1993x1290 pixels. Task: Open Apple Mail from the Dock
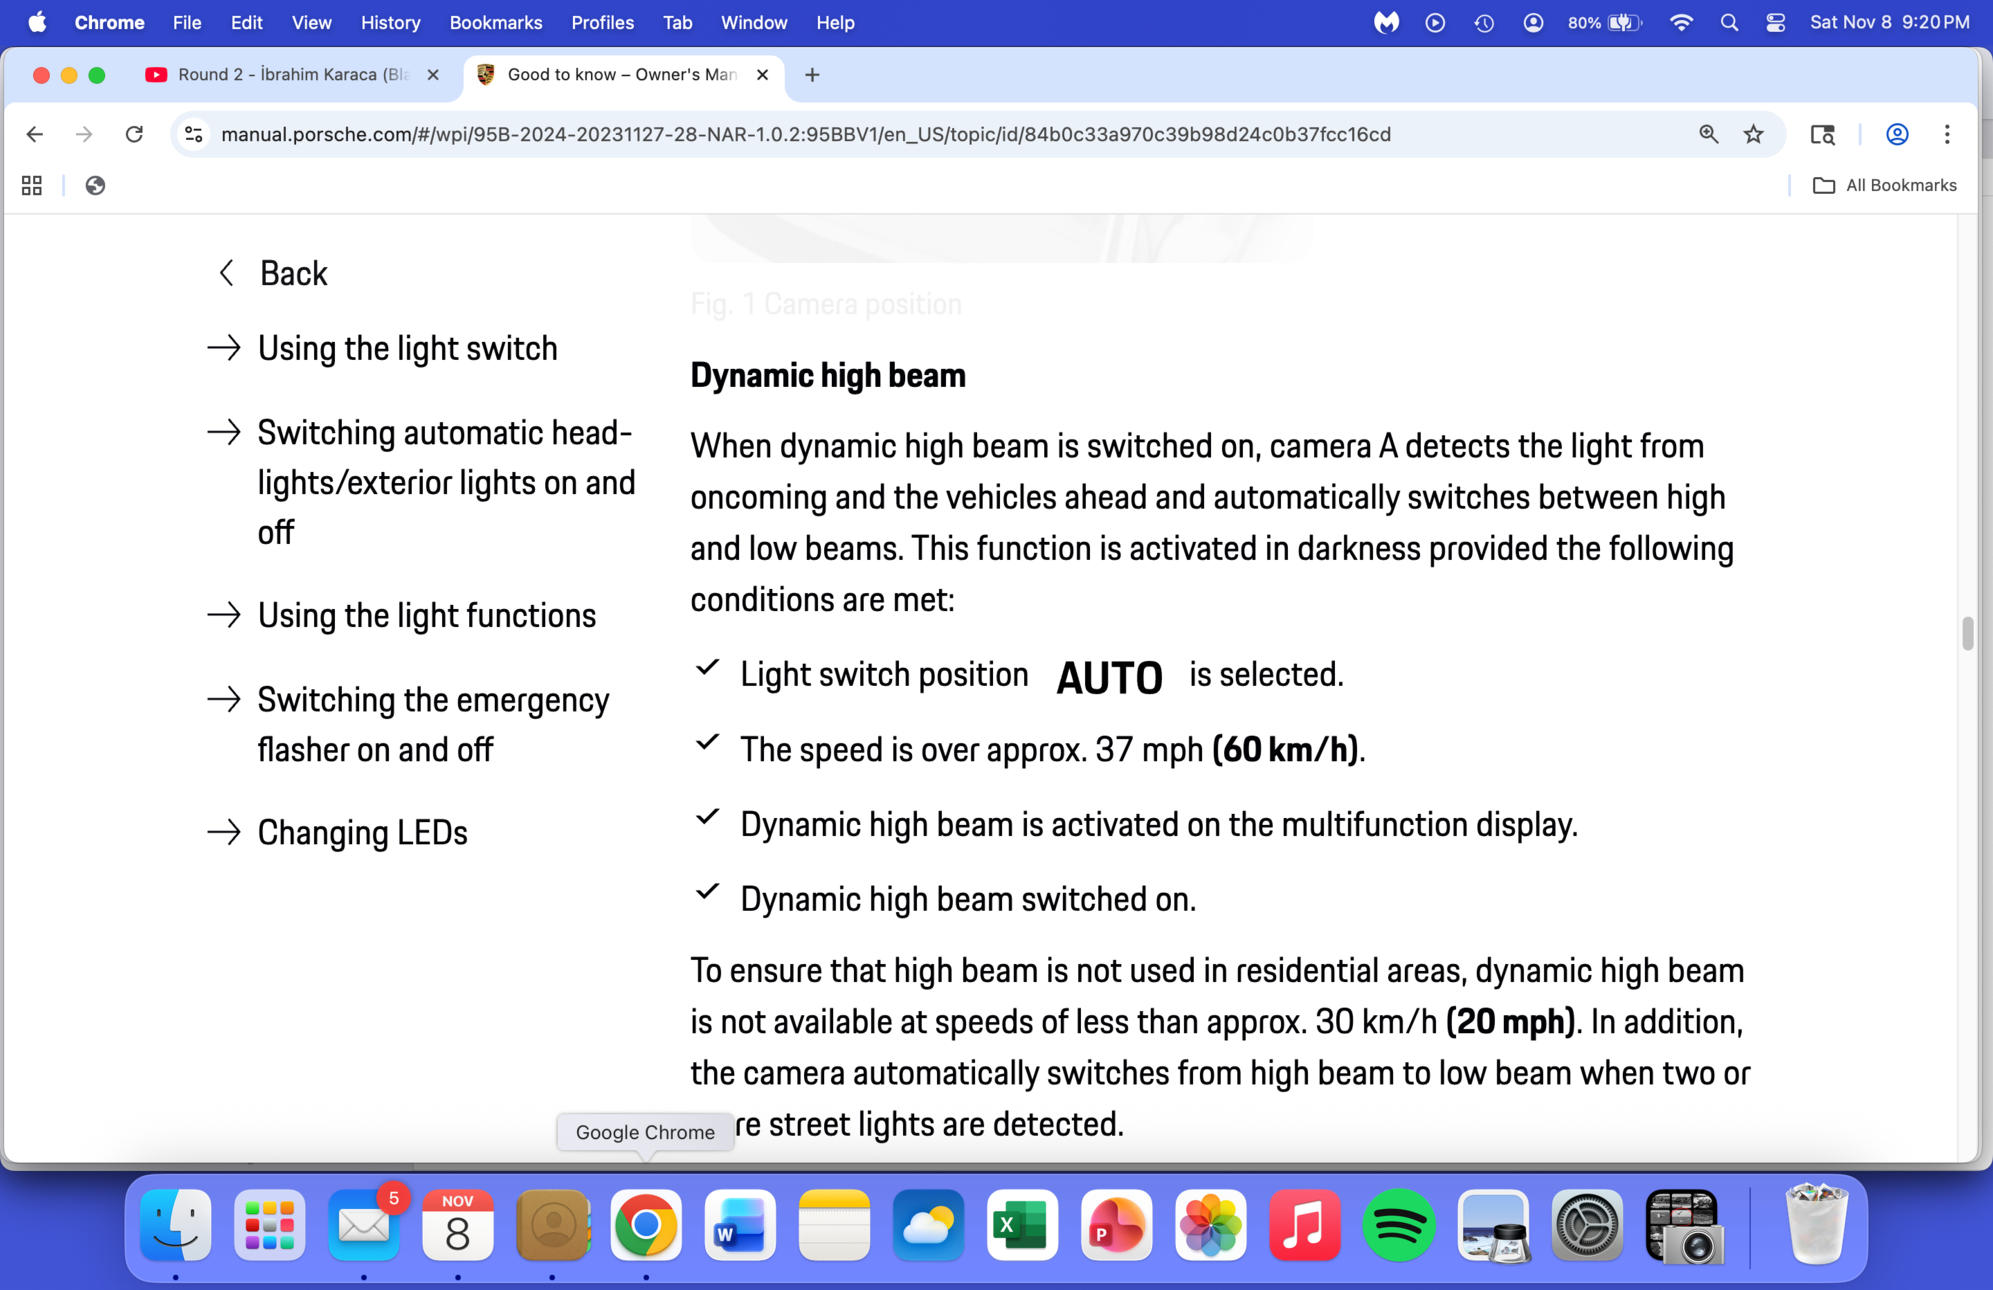(363, 1225)
